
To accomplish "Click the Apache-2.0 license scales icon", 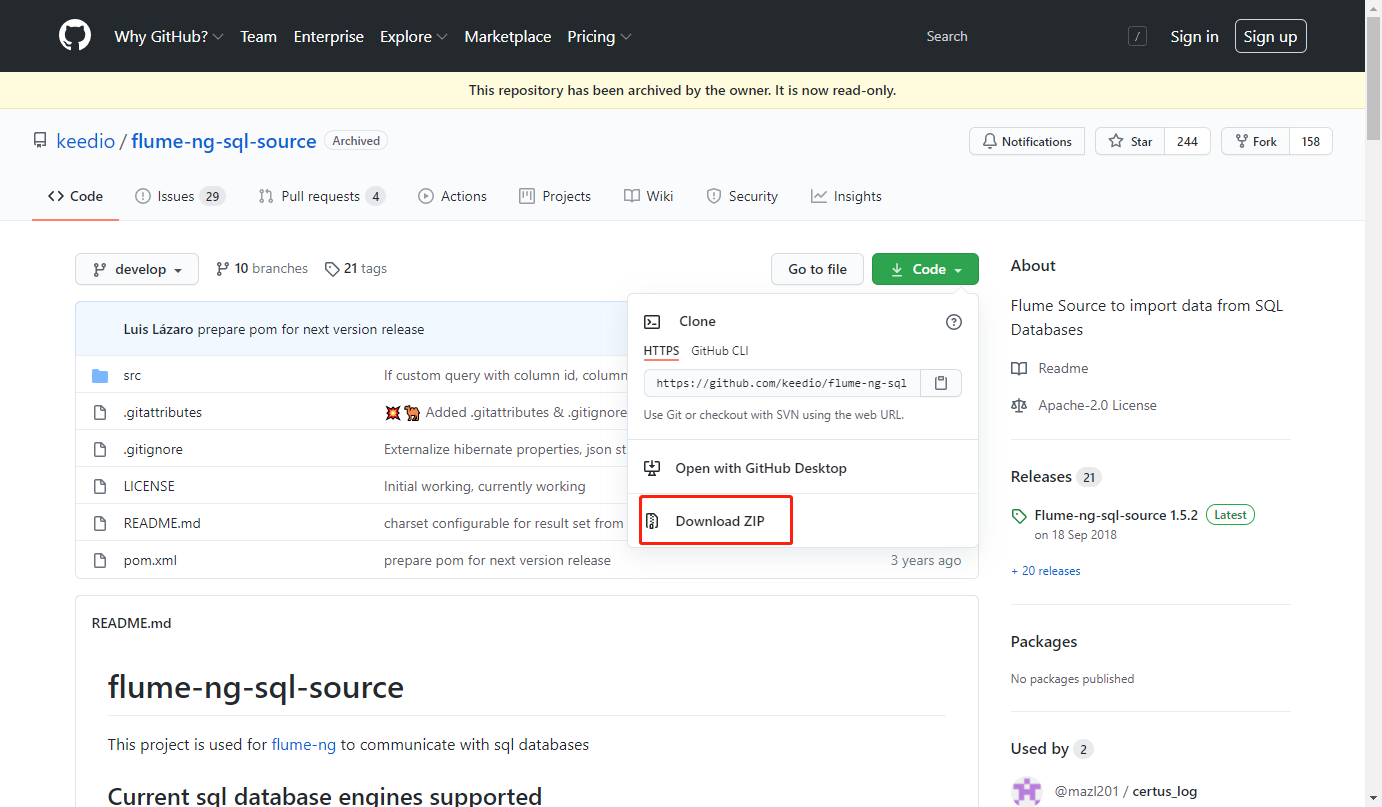I will [x=1018, y=405].
